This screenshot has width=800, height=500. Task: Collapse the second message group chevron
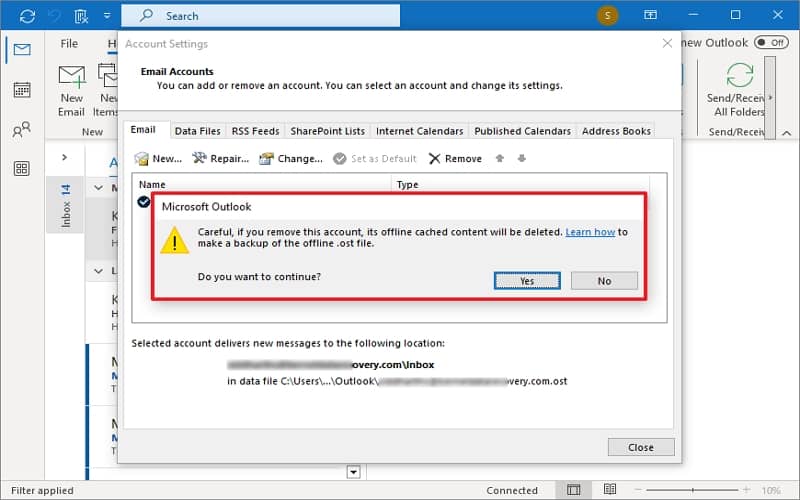coord(98,271)
